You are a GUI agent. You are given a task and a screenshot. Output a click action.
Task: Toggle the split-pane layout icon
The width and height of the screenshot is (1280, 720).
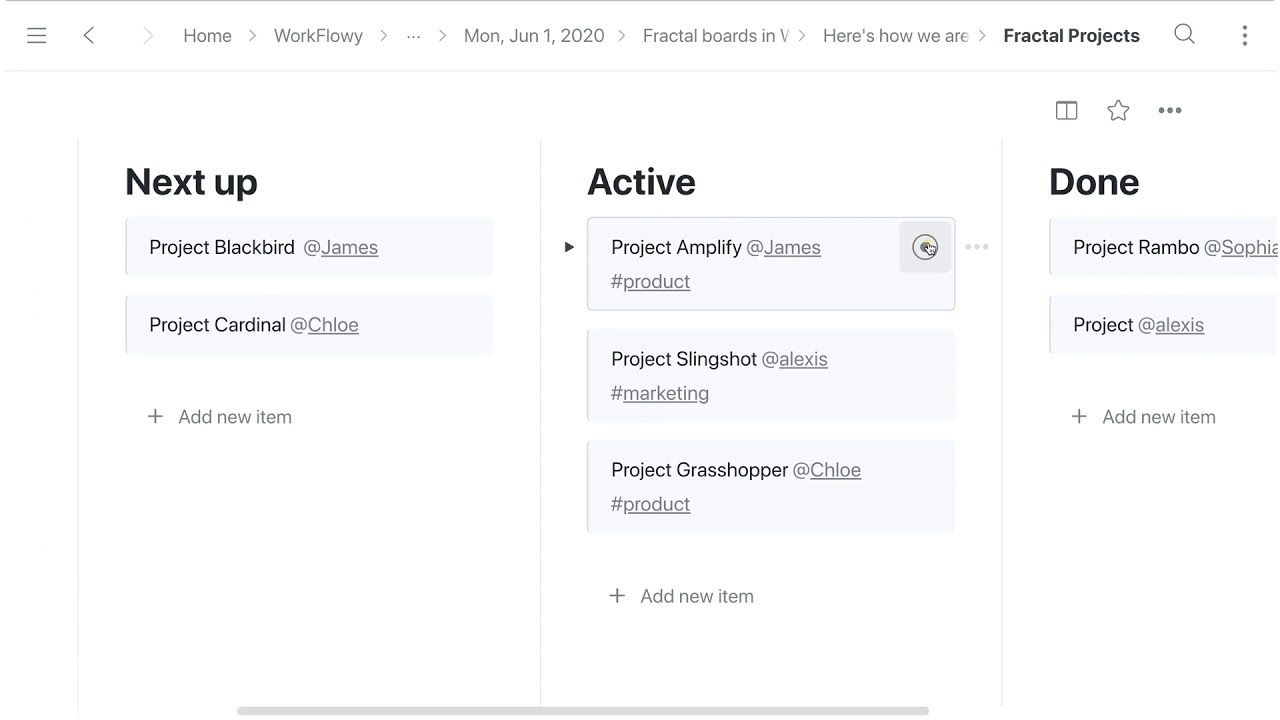[1067, 111]
